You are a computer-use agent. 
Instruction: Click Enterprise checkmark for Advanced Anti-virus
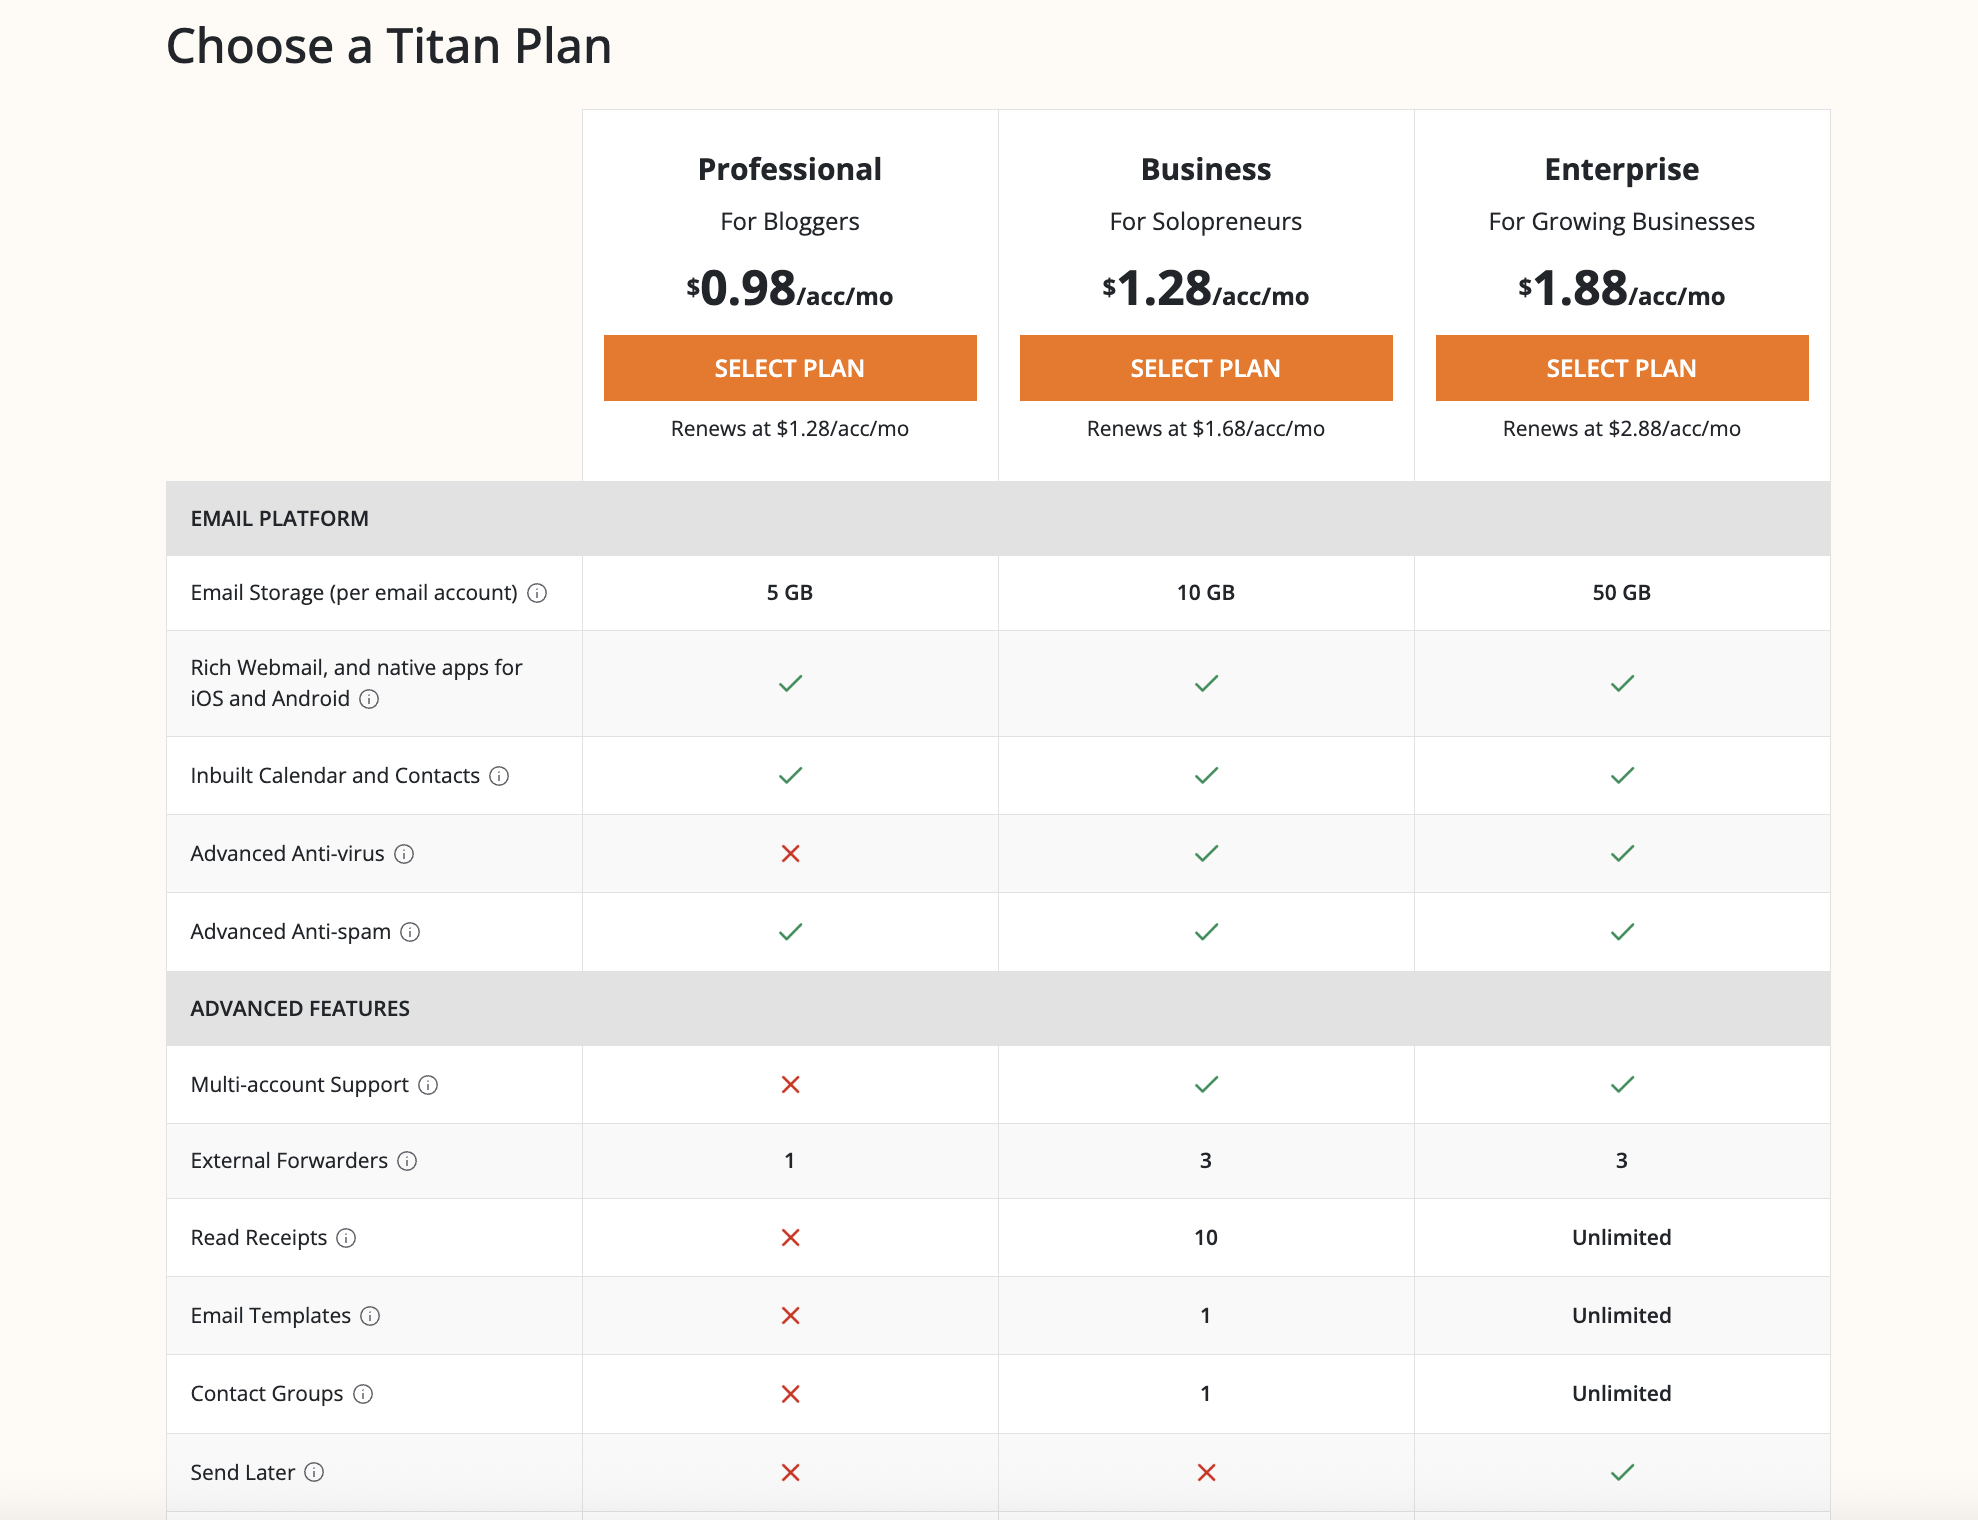click(x=1622, y=853)
